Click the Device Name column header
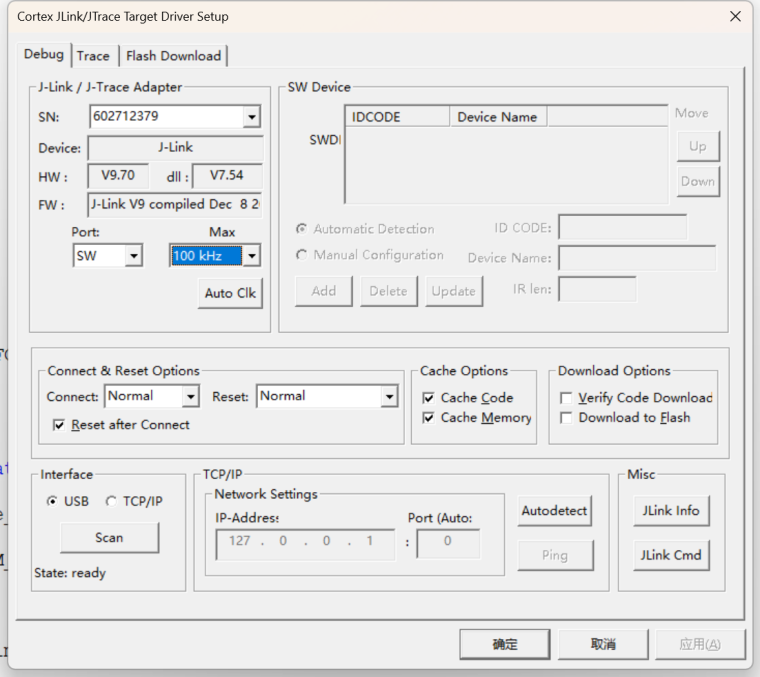This screenshot has height=677, width=760. pos(499,117)
